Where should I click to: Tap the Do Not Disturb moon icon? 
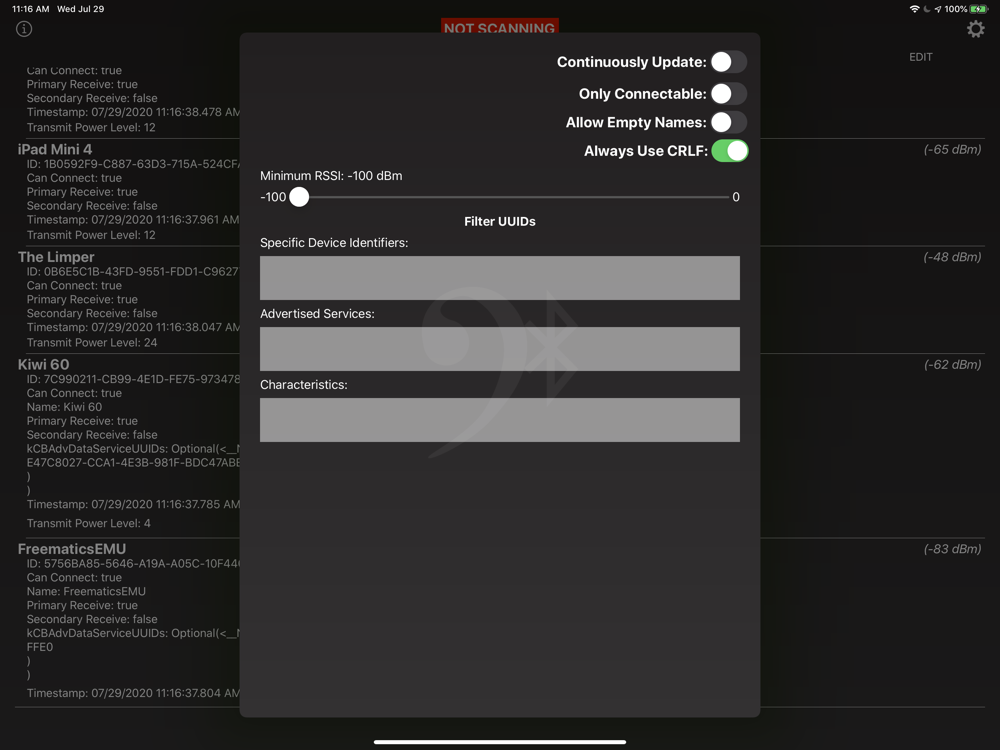point(927,9)
